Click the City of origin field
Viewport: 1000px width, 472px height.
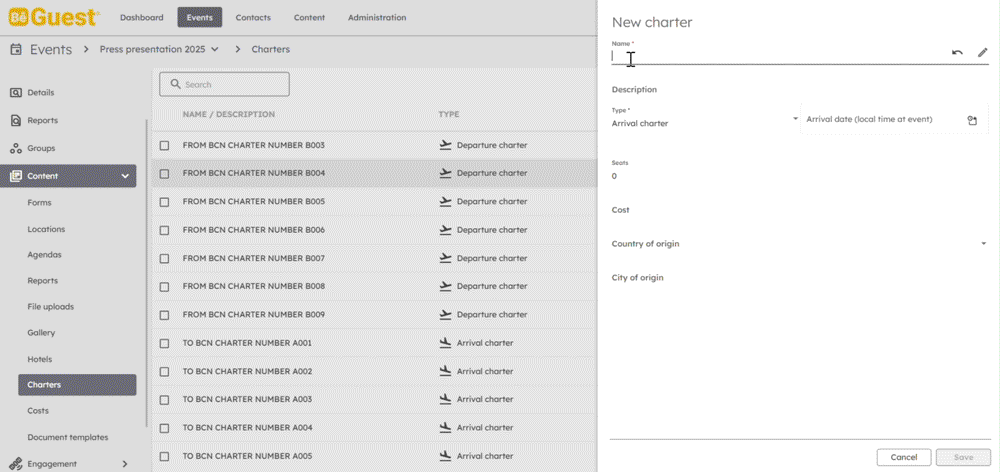(799, 277)
